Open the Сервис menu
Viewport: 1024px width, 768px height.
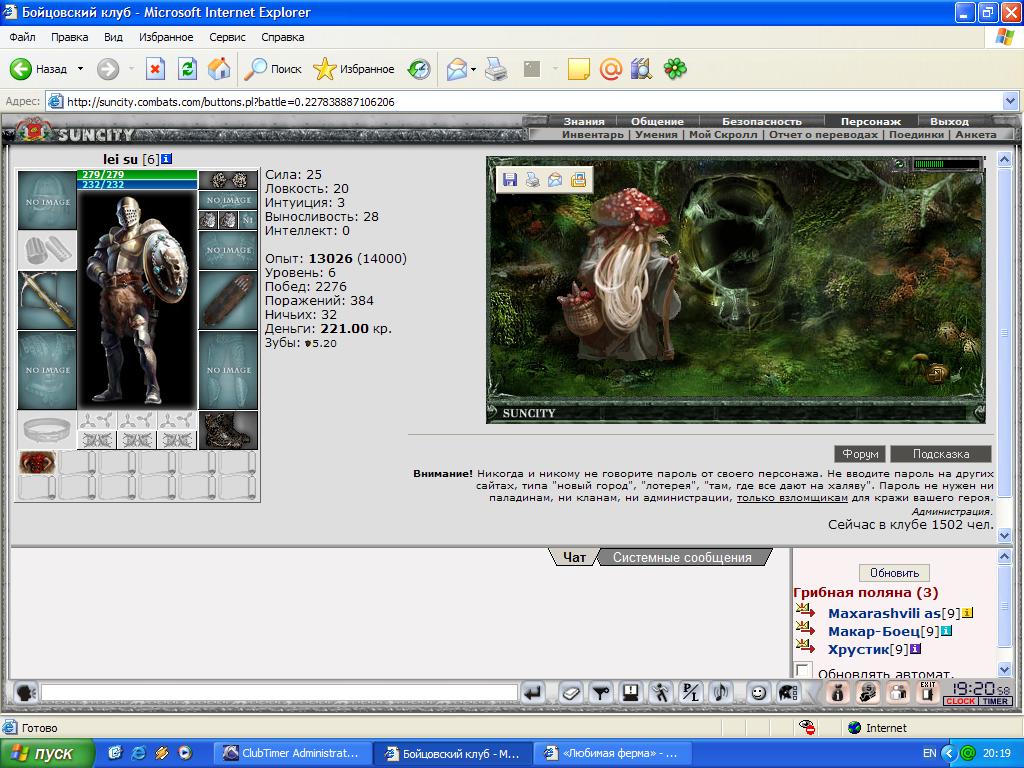tap(227, 37)
